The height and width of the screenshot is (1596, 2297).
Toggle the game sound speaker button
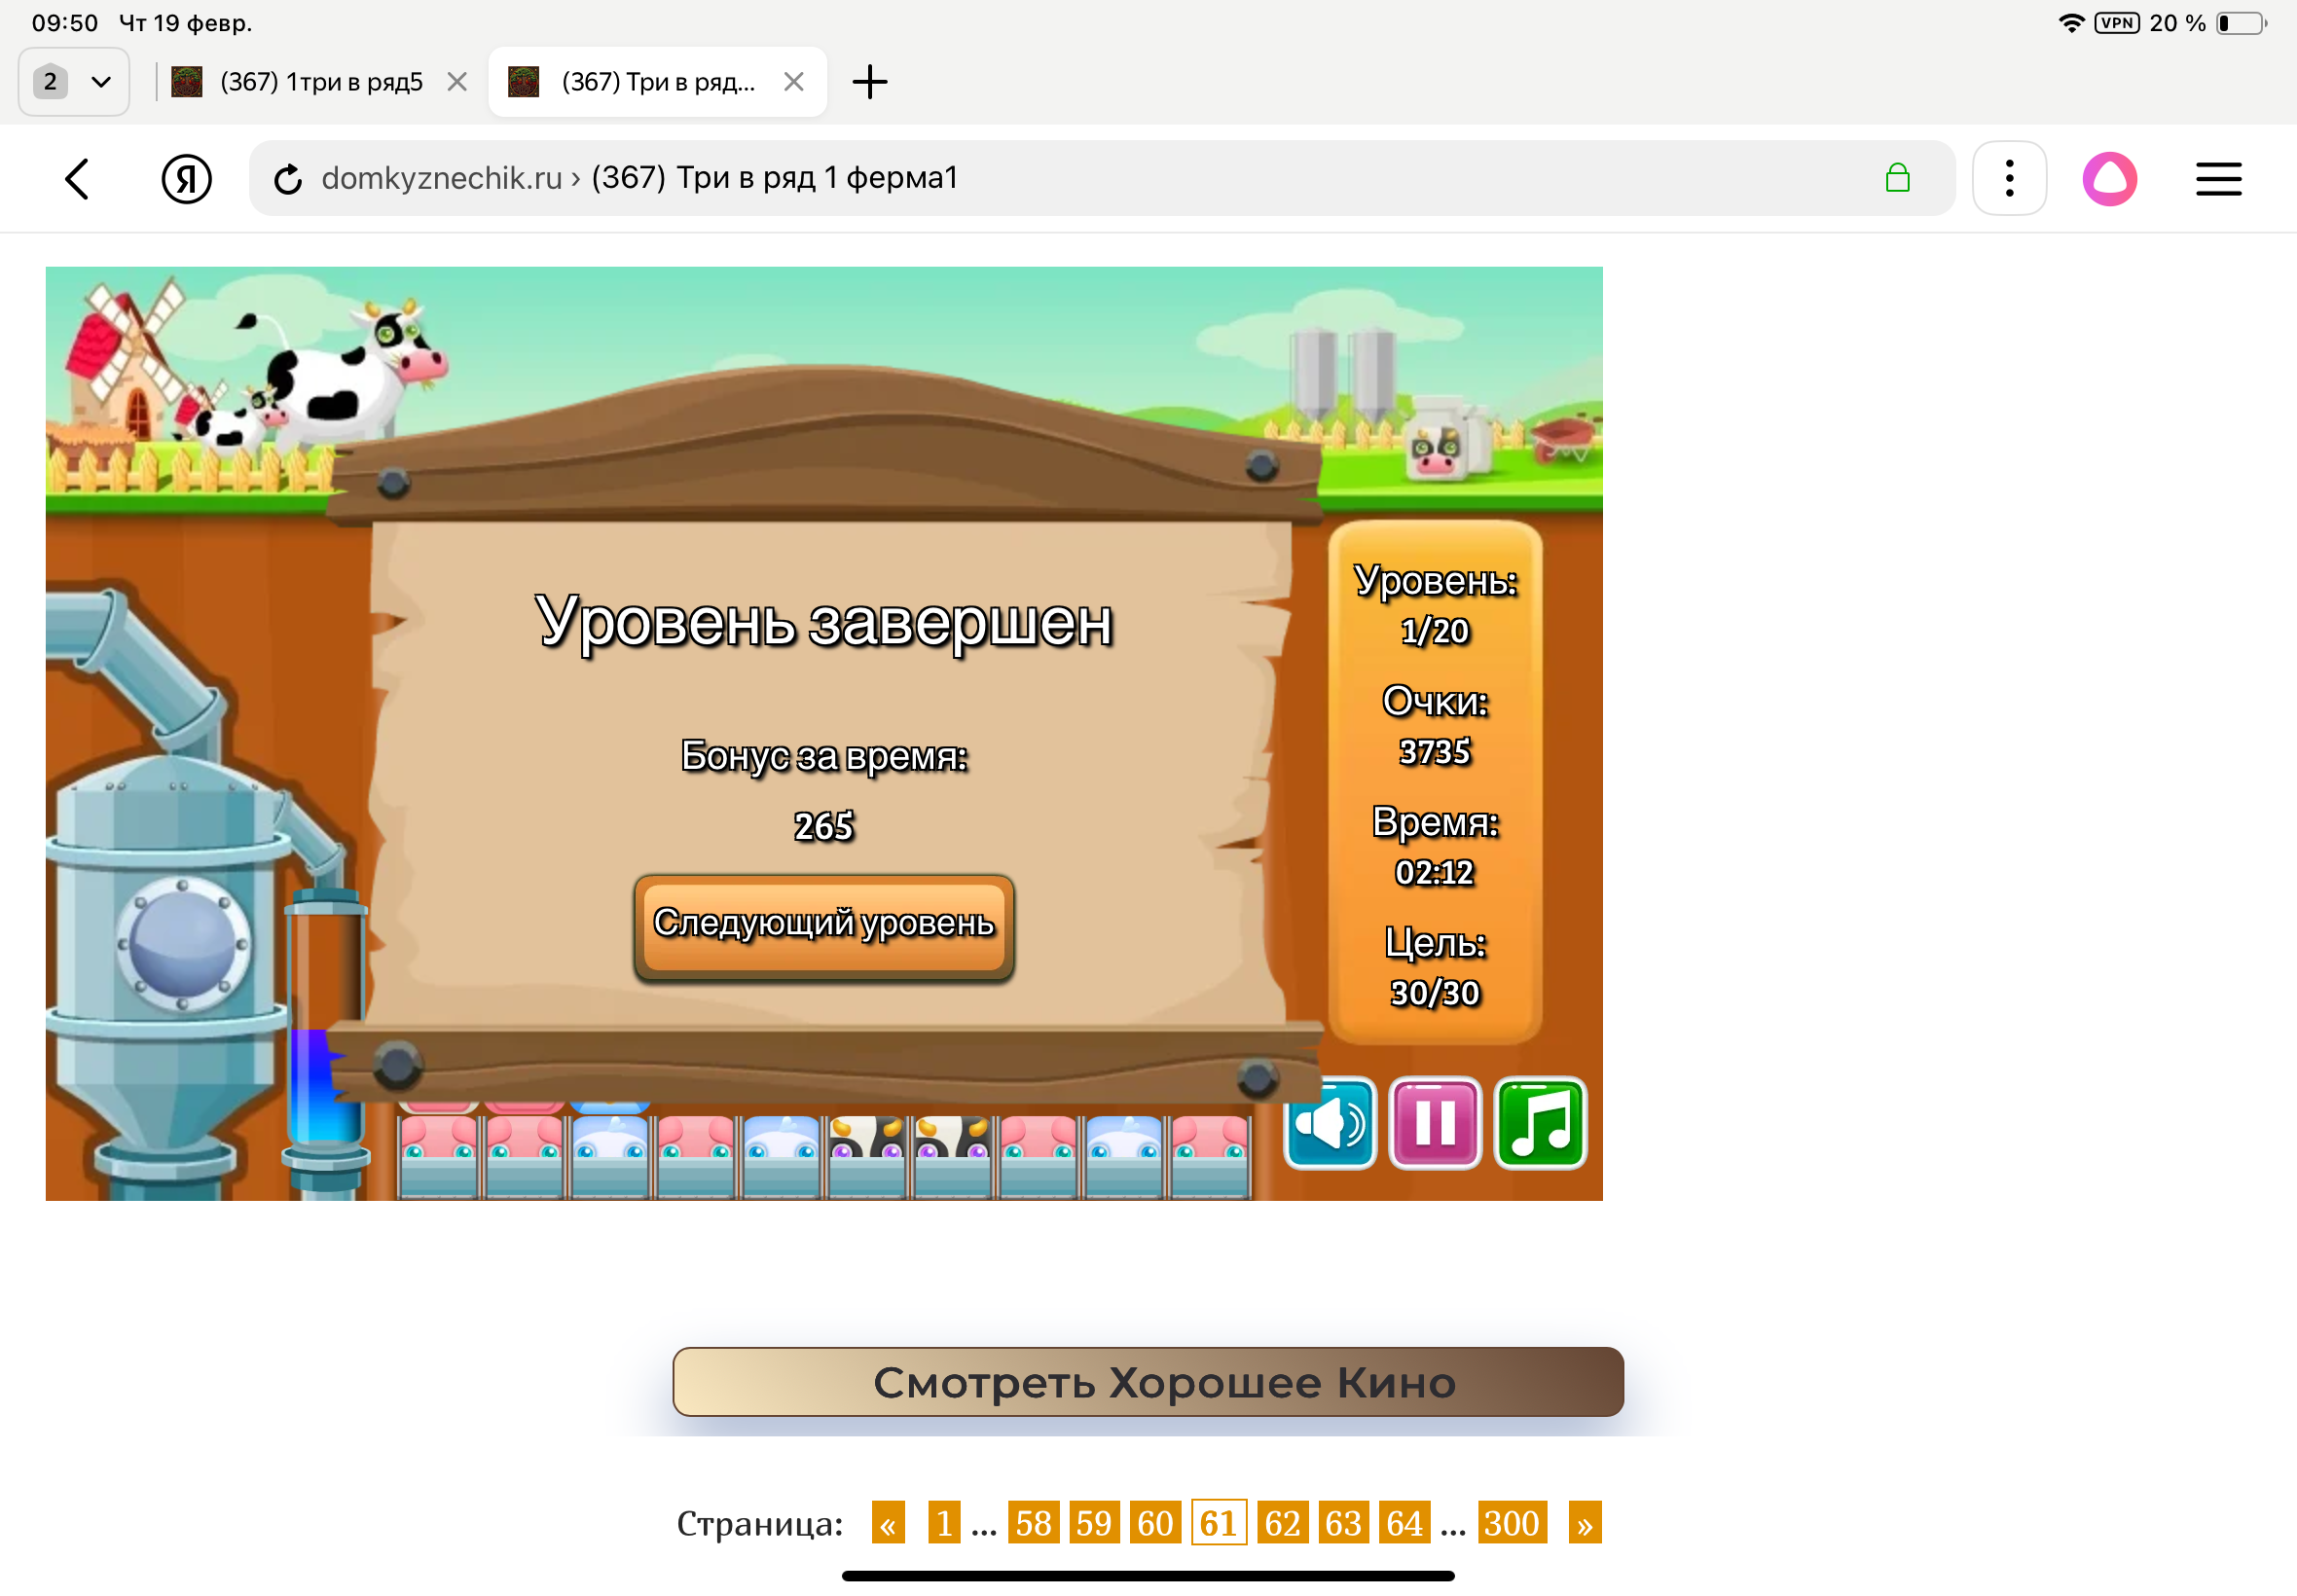coord(1330,1124)
